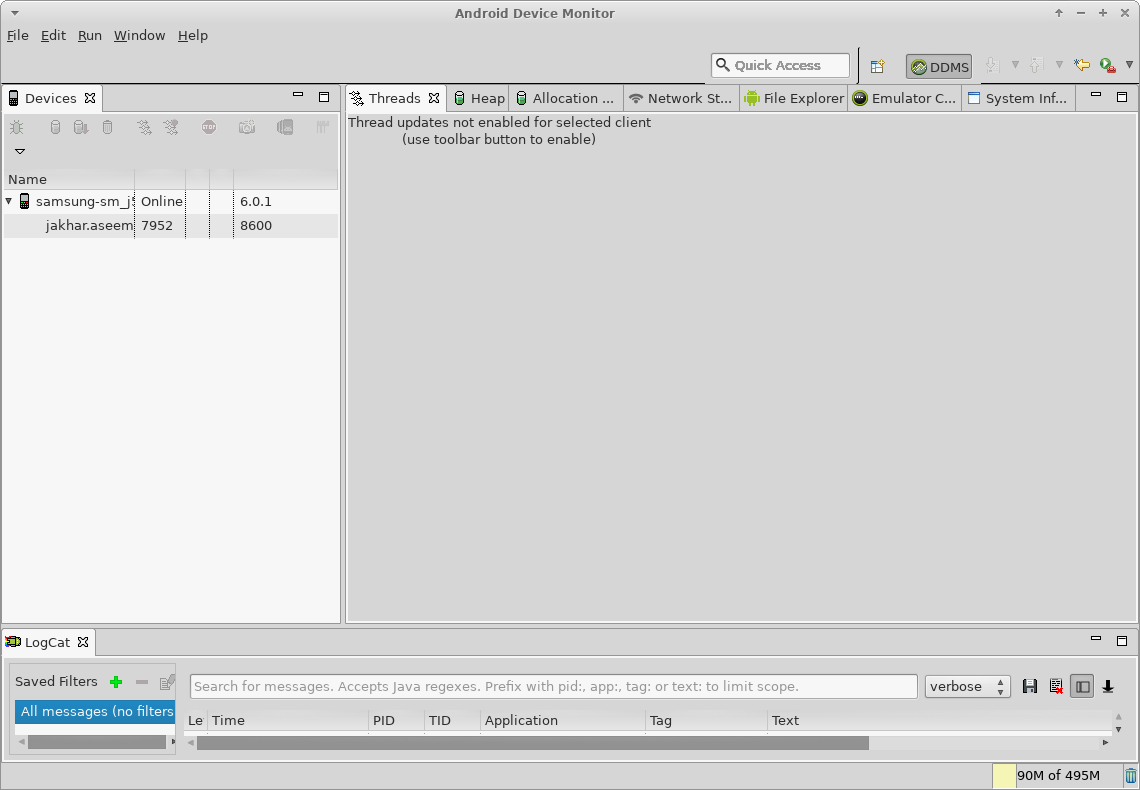Open the Window menu

tap(139, 35)
